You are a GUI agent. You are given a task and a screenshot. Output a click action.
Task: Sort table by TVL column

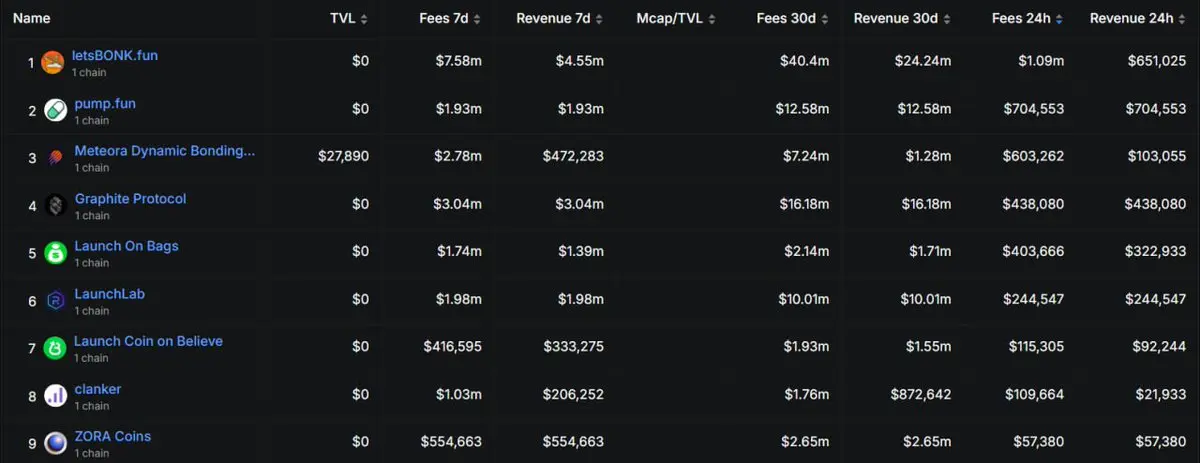[349, 19]
